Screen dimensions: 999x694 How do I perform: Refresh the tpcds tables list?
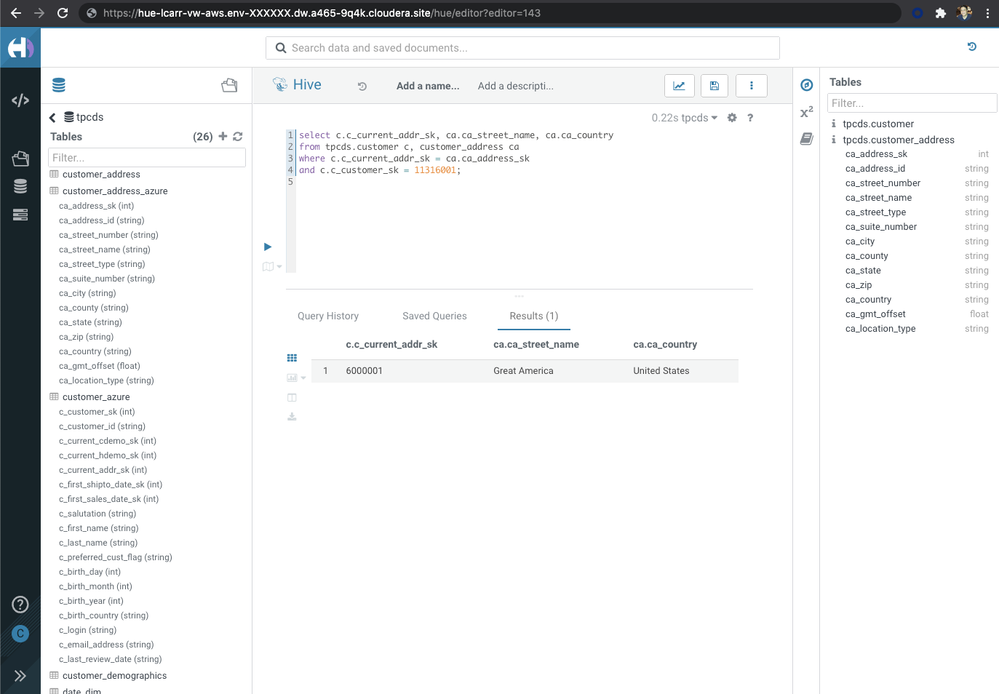point(238,136)
